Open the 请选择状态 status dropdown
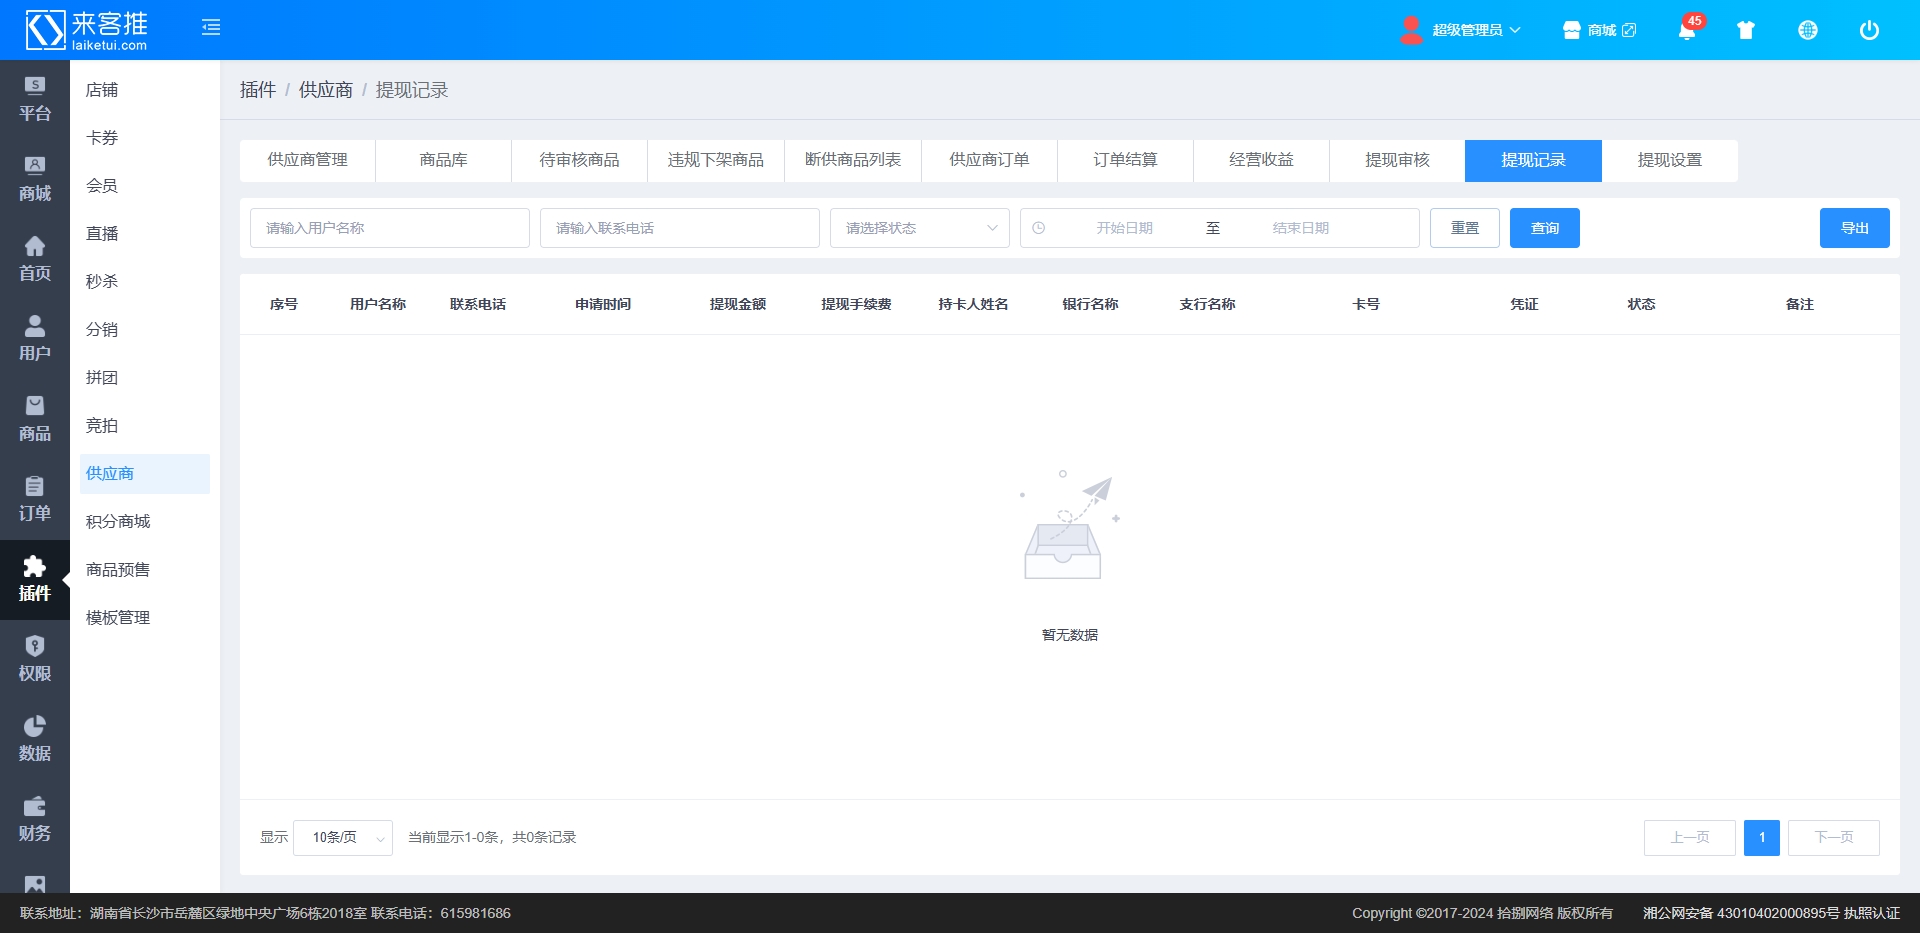The height and width of the screenshot is (933, 1920). (x=919, y=228)
